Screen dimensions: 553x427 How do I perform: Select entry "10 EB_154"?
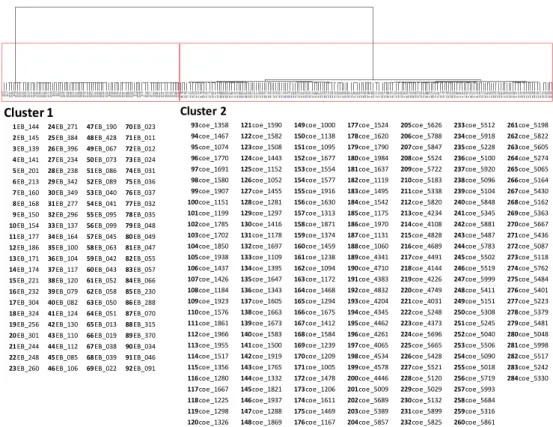tap(24, 226)
